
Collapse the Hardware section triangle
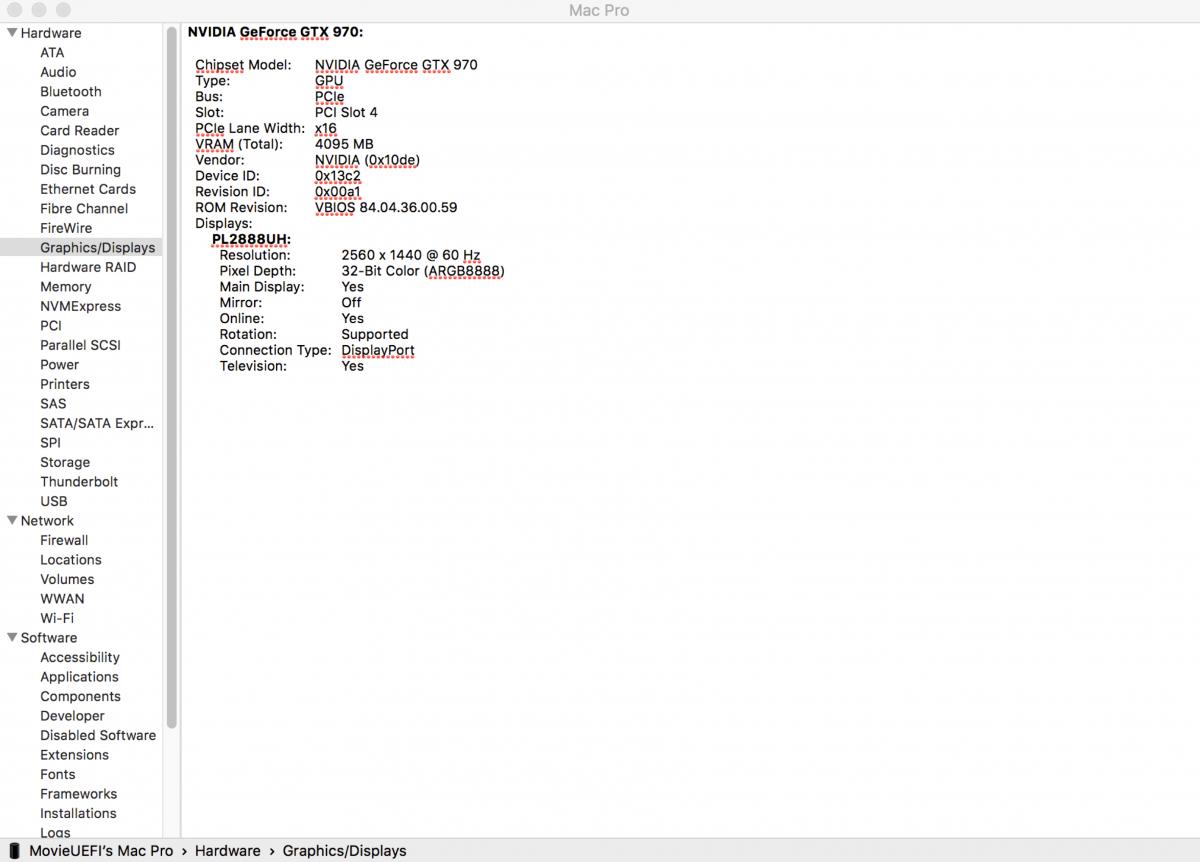pos(12,33)
